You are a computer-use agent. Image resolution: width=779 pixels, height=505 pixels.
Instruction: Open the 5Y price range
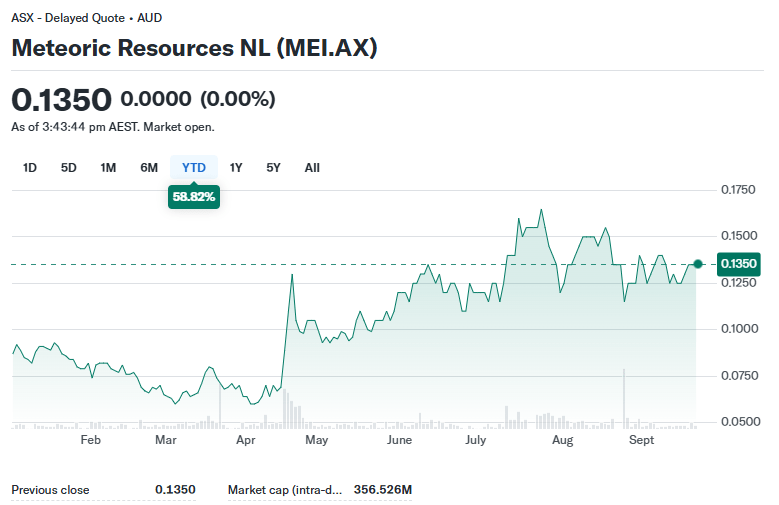(x=273, y=168)
